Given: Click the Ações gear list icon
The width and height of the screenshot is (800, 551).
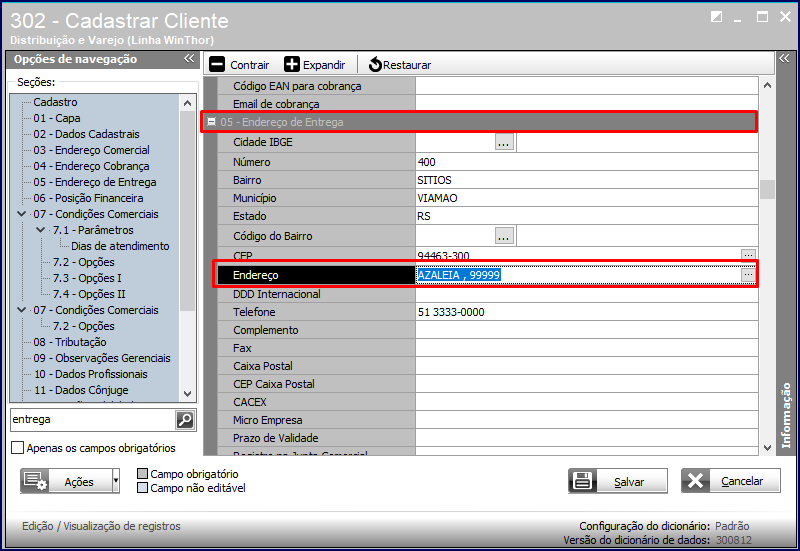Looking at the screenshot, I should click(35, 481).
